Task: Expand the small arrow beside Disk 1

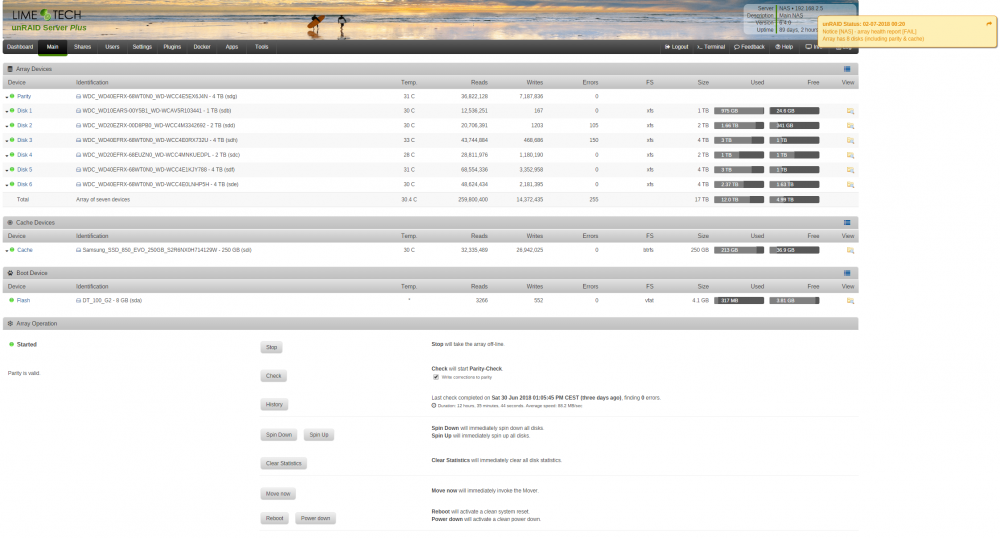Action: tap(7, 112)
